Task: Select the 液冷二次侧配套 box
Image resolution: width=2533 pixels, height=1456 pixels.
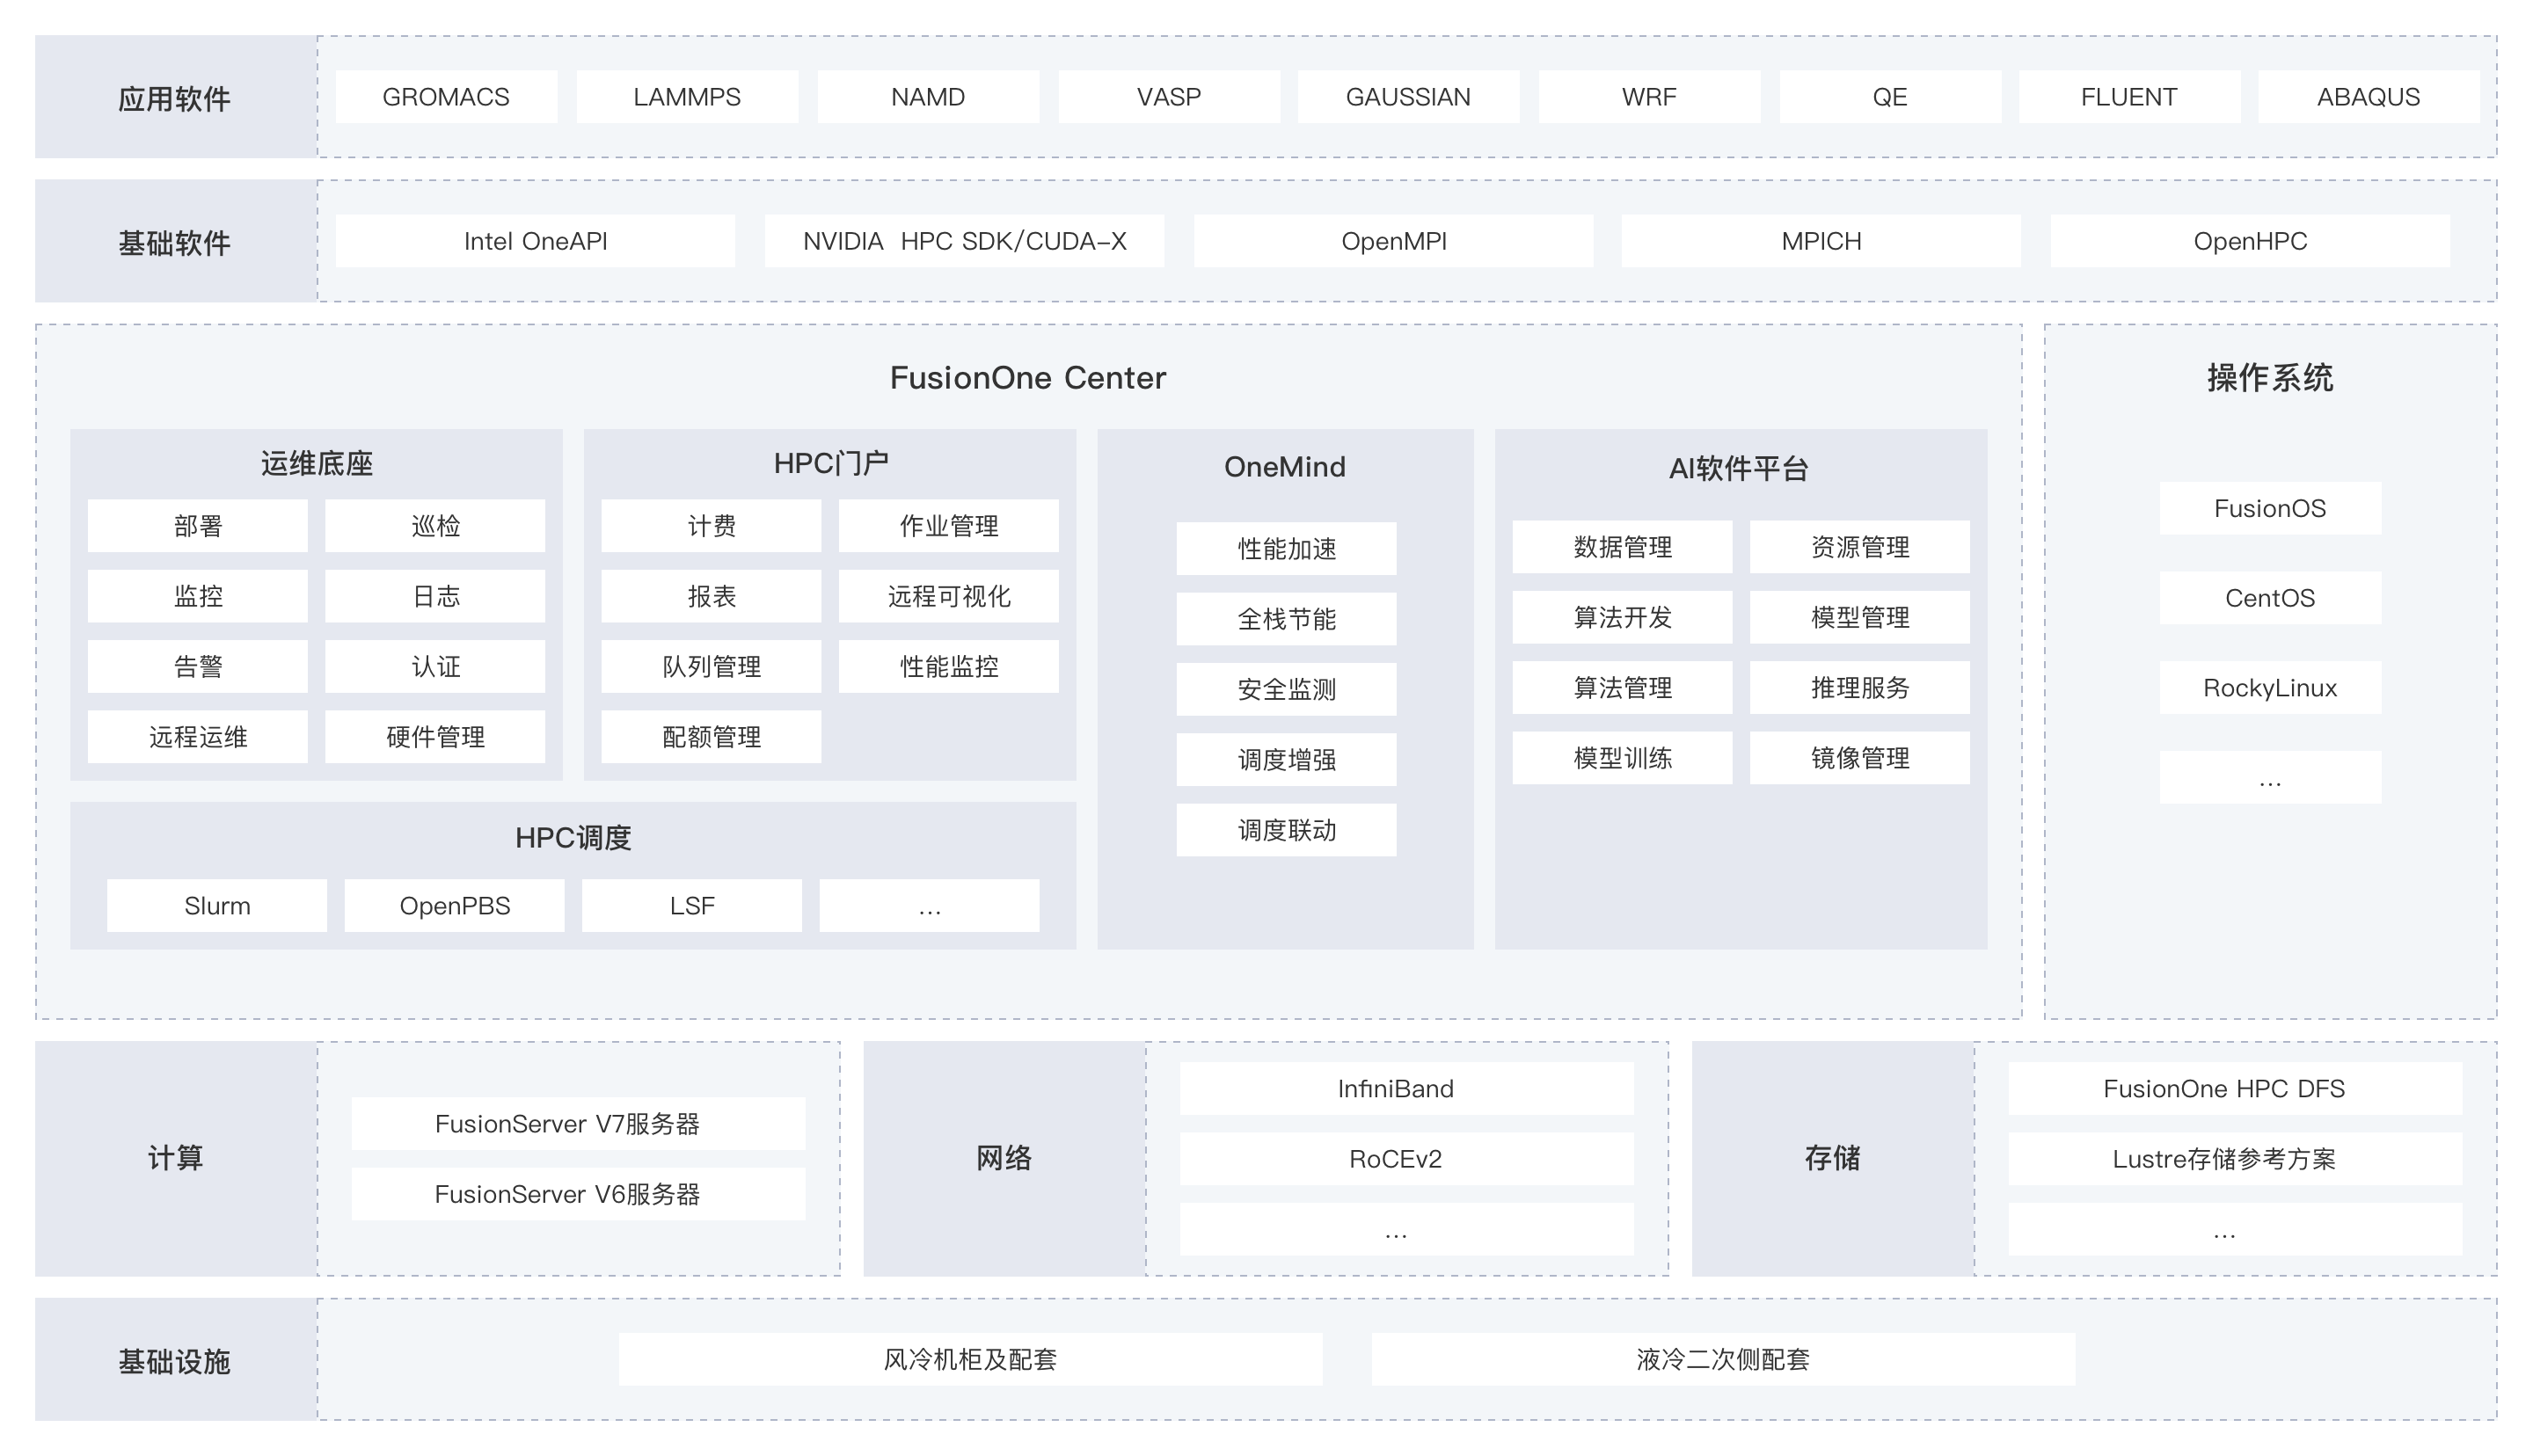Action: 1723,1360
